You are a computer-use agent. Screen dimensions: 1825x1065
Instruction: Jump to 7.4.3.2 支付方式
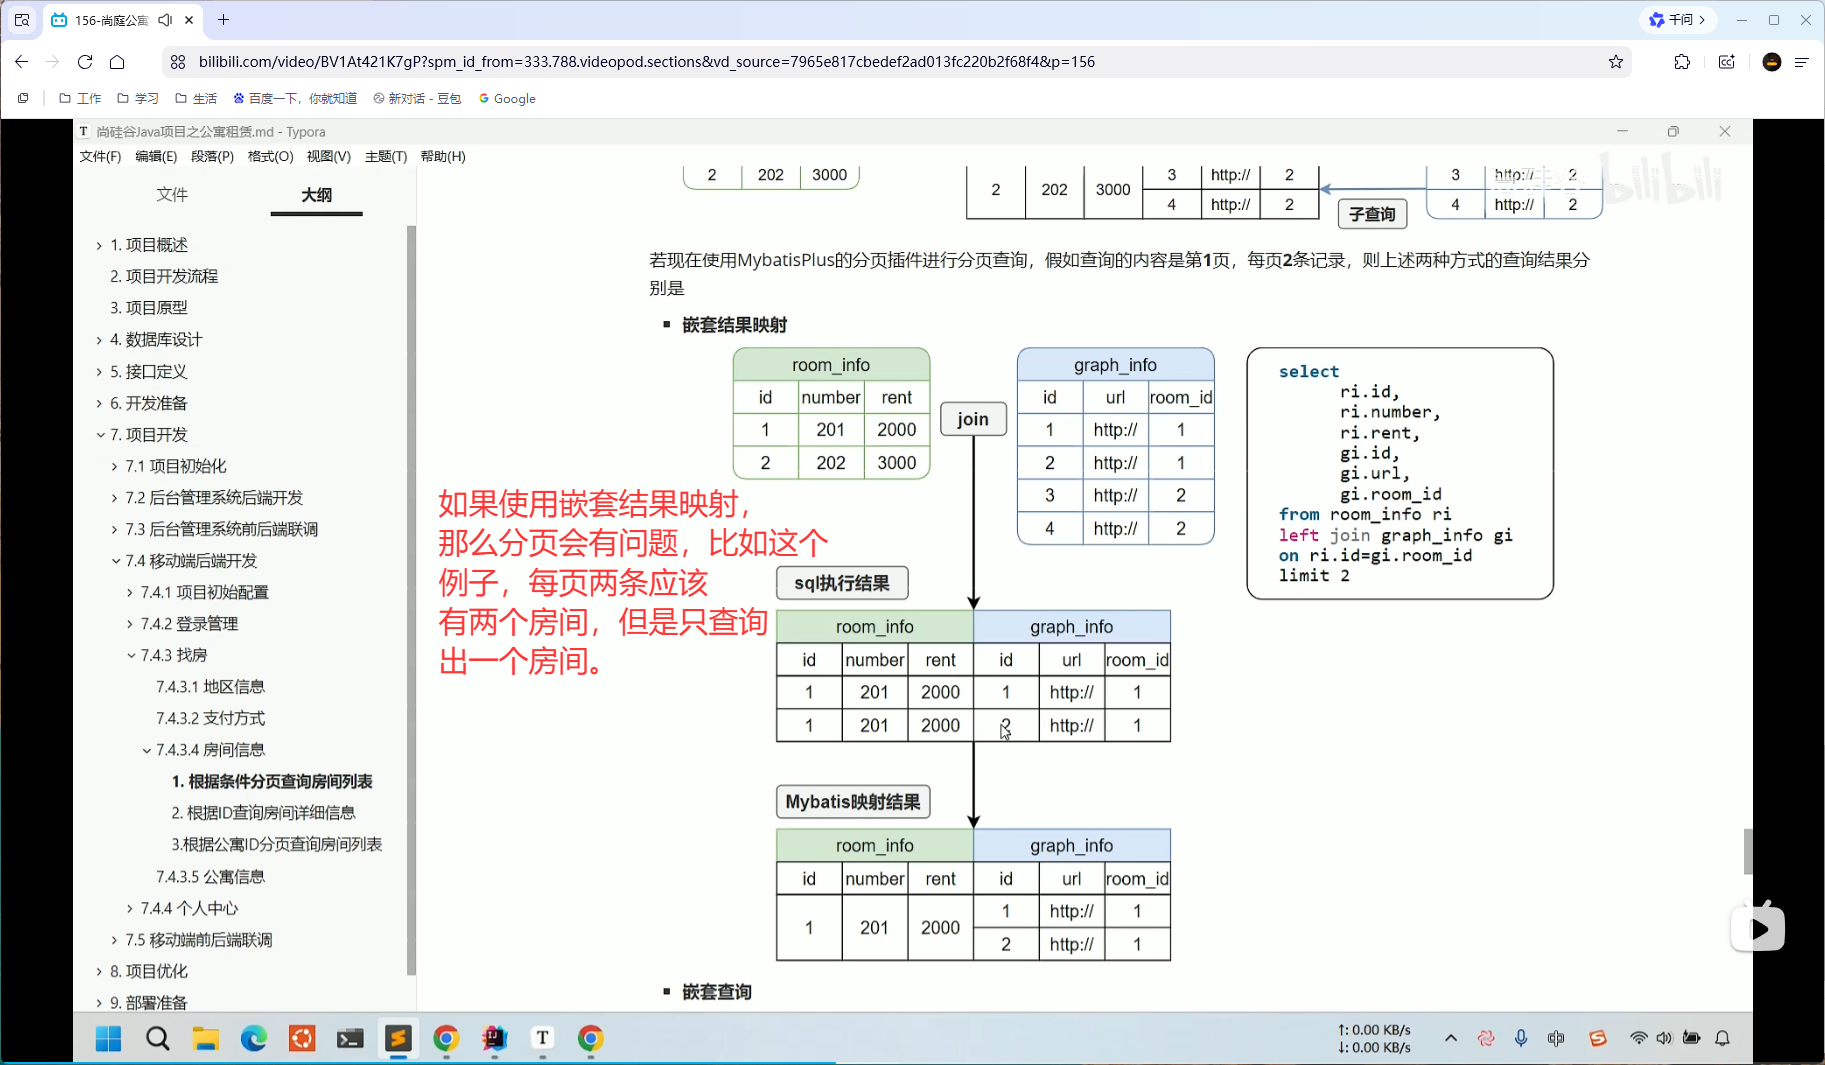[x=210, y=718]
